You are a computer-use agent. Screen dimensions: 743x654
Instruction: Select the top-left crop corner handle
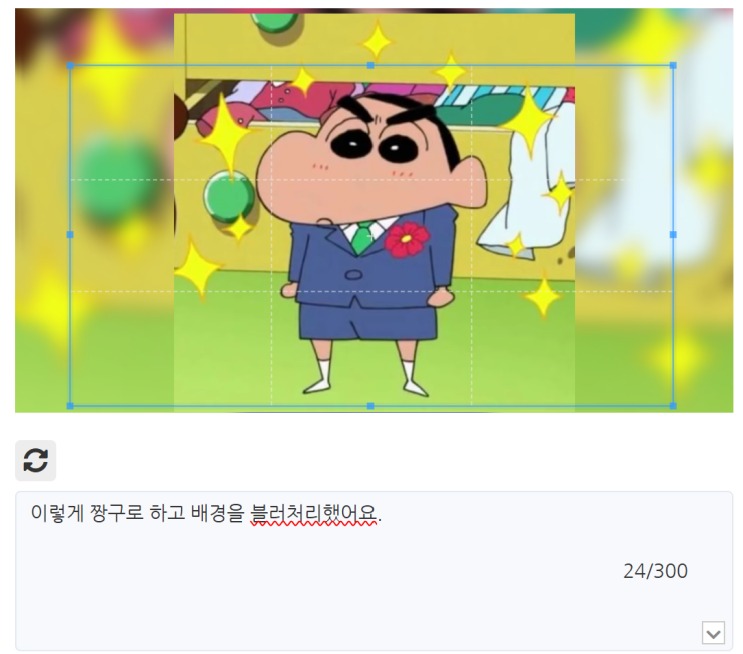pos(70,65)
